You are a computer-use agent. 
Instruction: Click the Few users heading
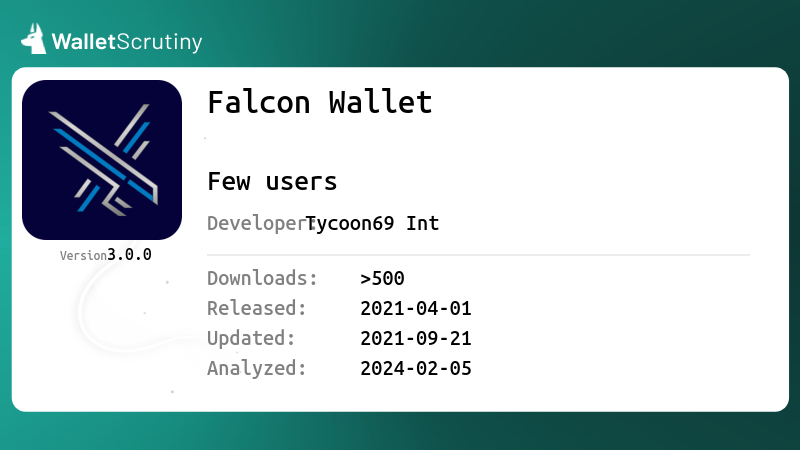pos(272,181)
